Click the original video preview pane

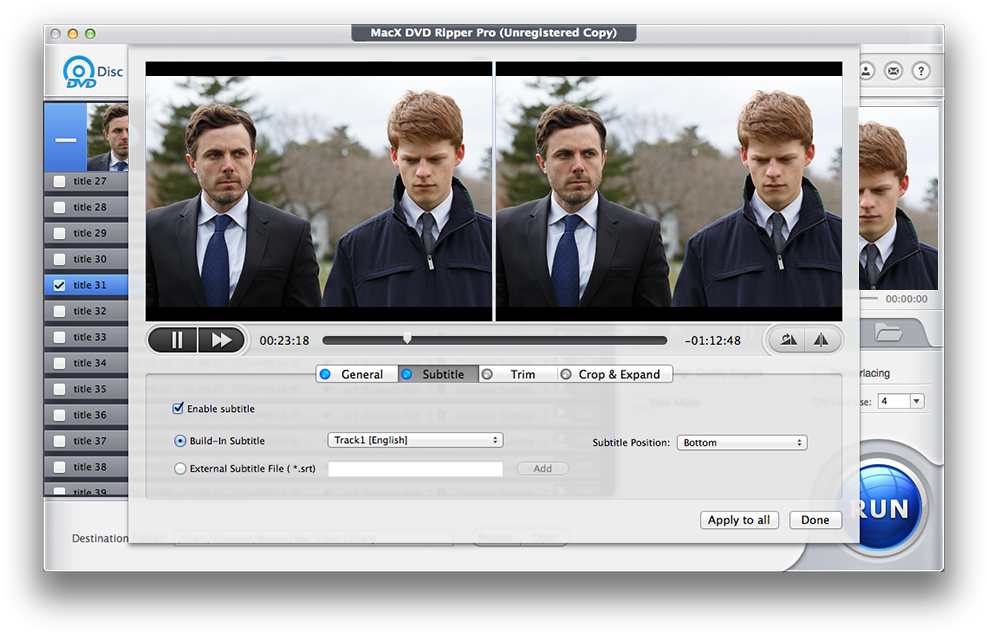319,191
